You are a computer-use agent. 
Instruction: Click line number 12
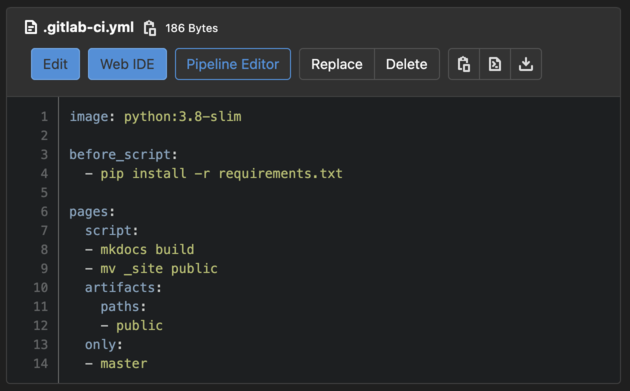pos(41,325)
